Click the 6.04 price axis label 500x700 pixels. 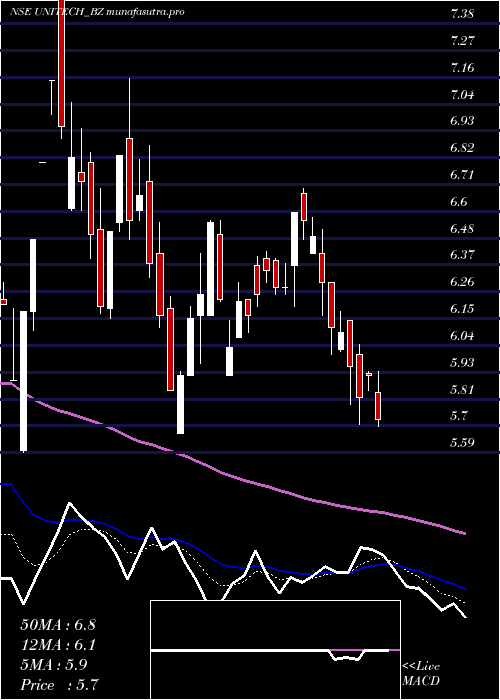pyautogui.click(x=462, y=336)
